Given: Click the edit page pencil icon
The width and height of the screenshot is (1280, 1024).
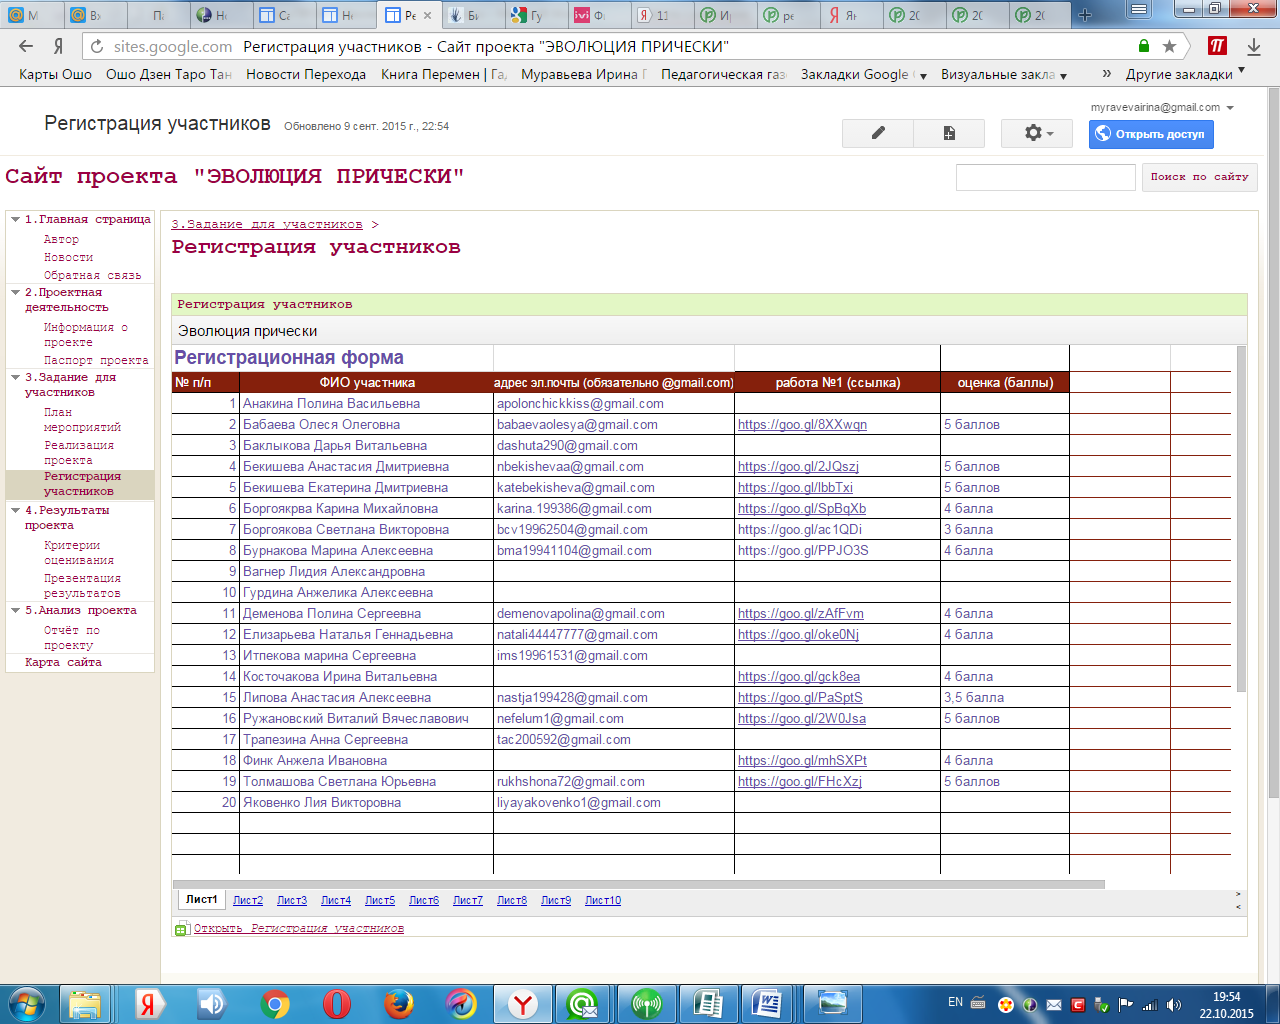Looking at the screenshot, I should click(x=878, y=133).
